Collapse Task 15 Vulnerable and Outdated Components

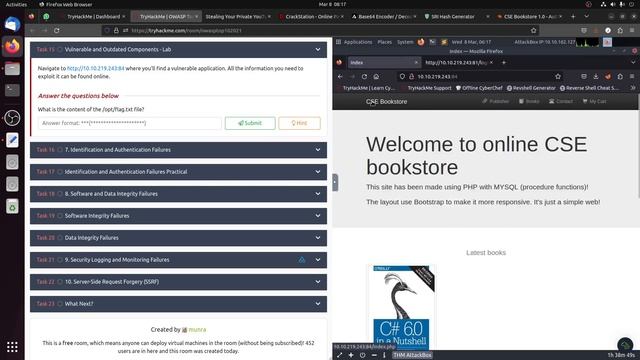pyautogui.click(x=178, y=49)
